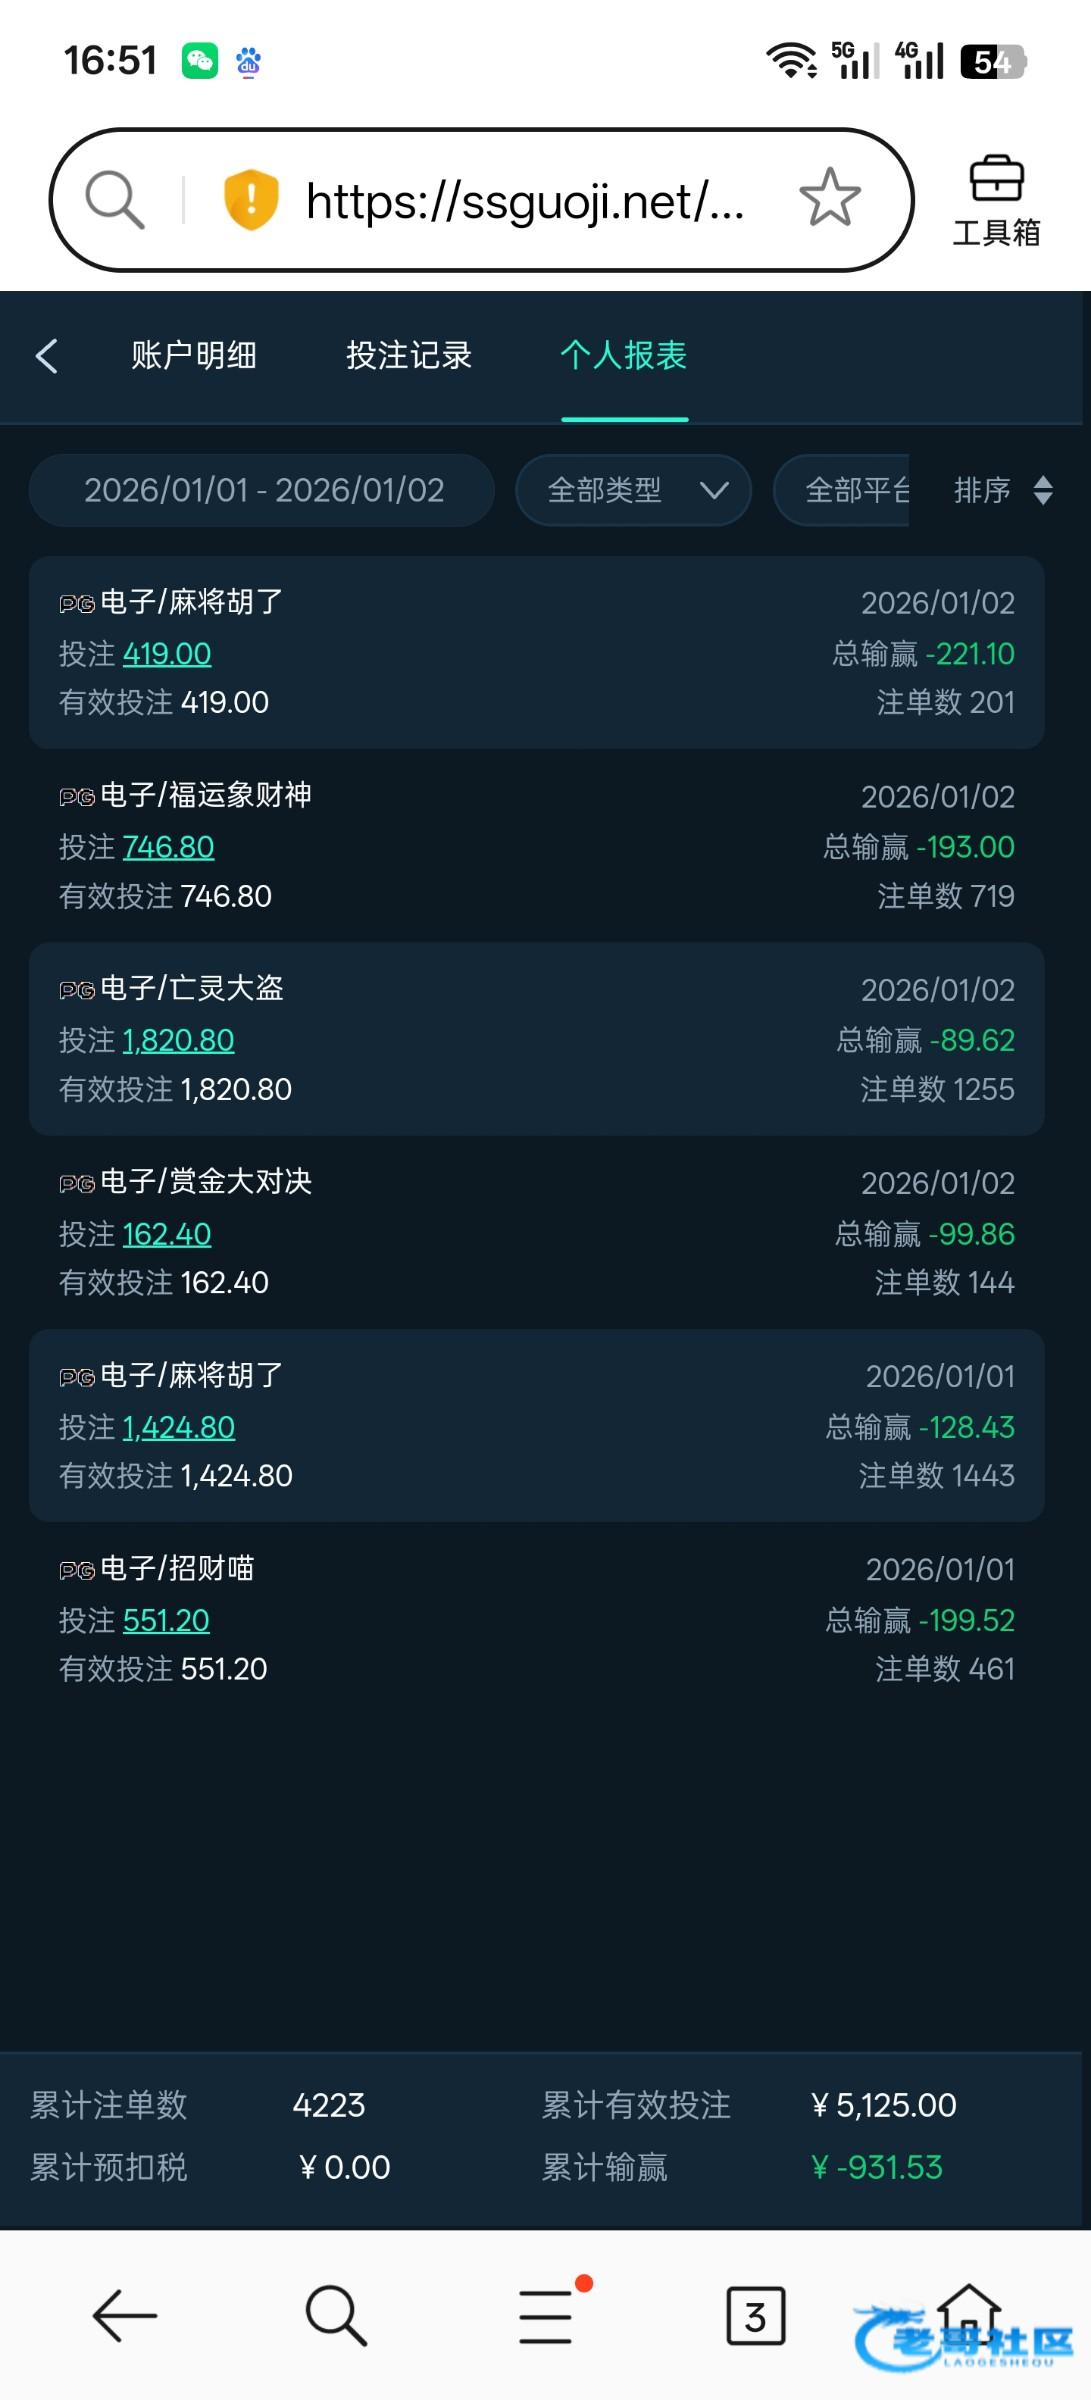Go to the browser home page
Screen dimensions: 1091x2400
[x=968, y=2312]
